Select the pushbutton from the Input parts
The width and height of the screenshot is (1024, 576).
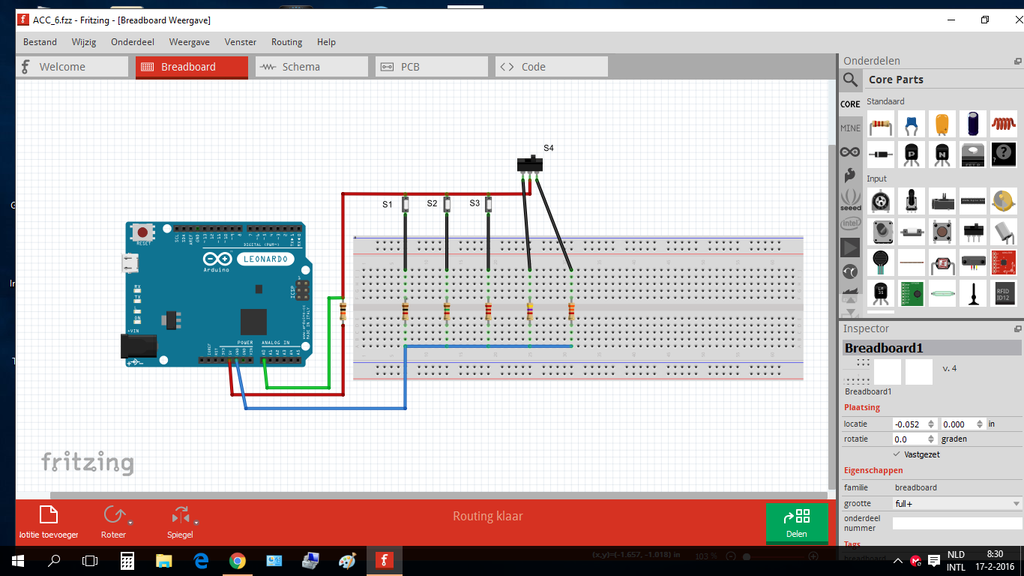[942, 231]
